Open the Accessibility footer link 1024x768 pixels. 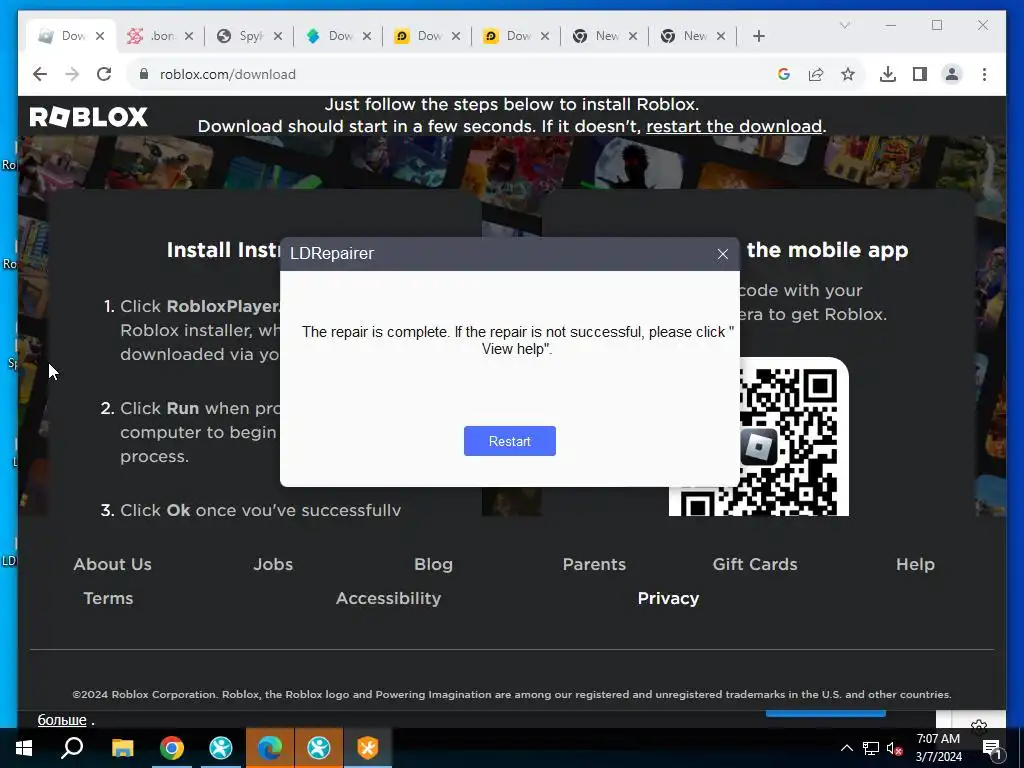coord(389,598)
